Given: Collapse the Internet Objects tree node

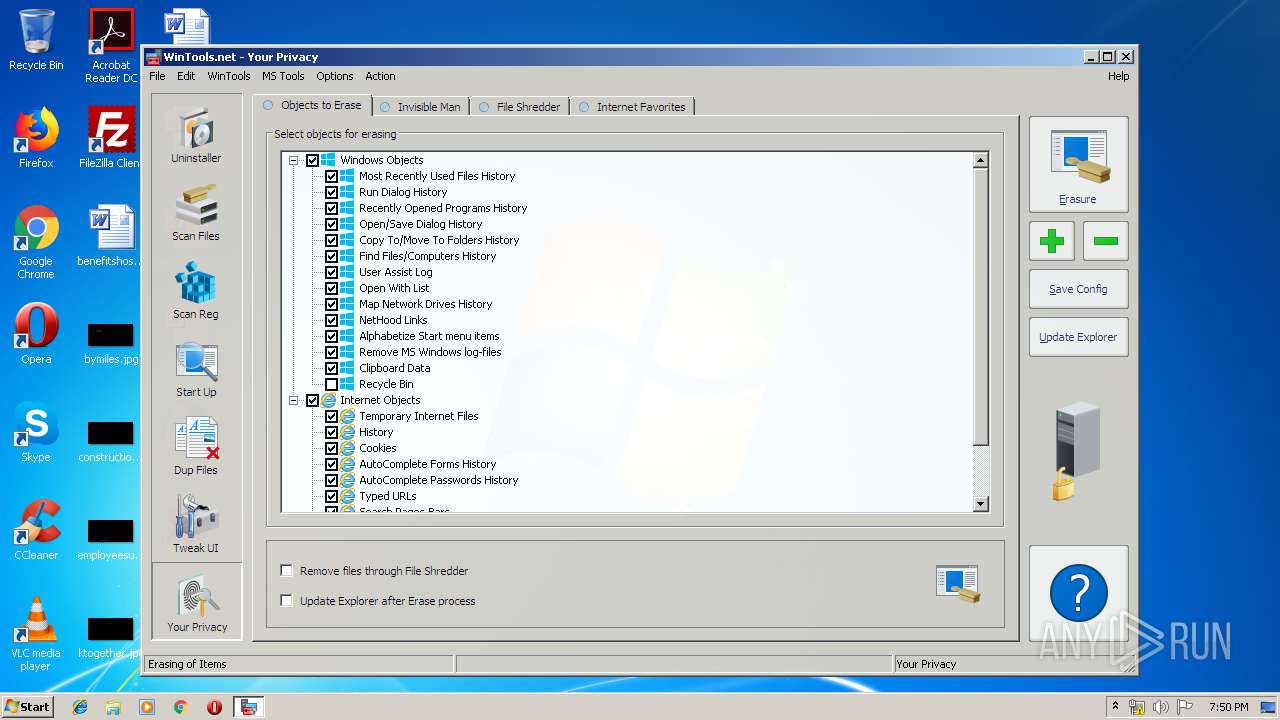Looking at the screenshot, I should pos(294,400).
